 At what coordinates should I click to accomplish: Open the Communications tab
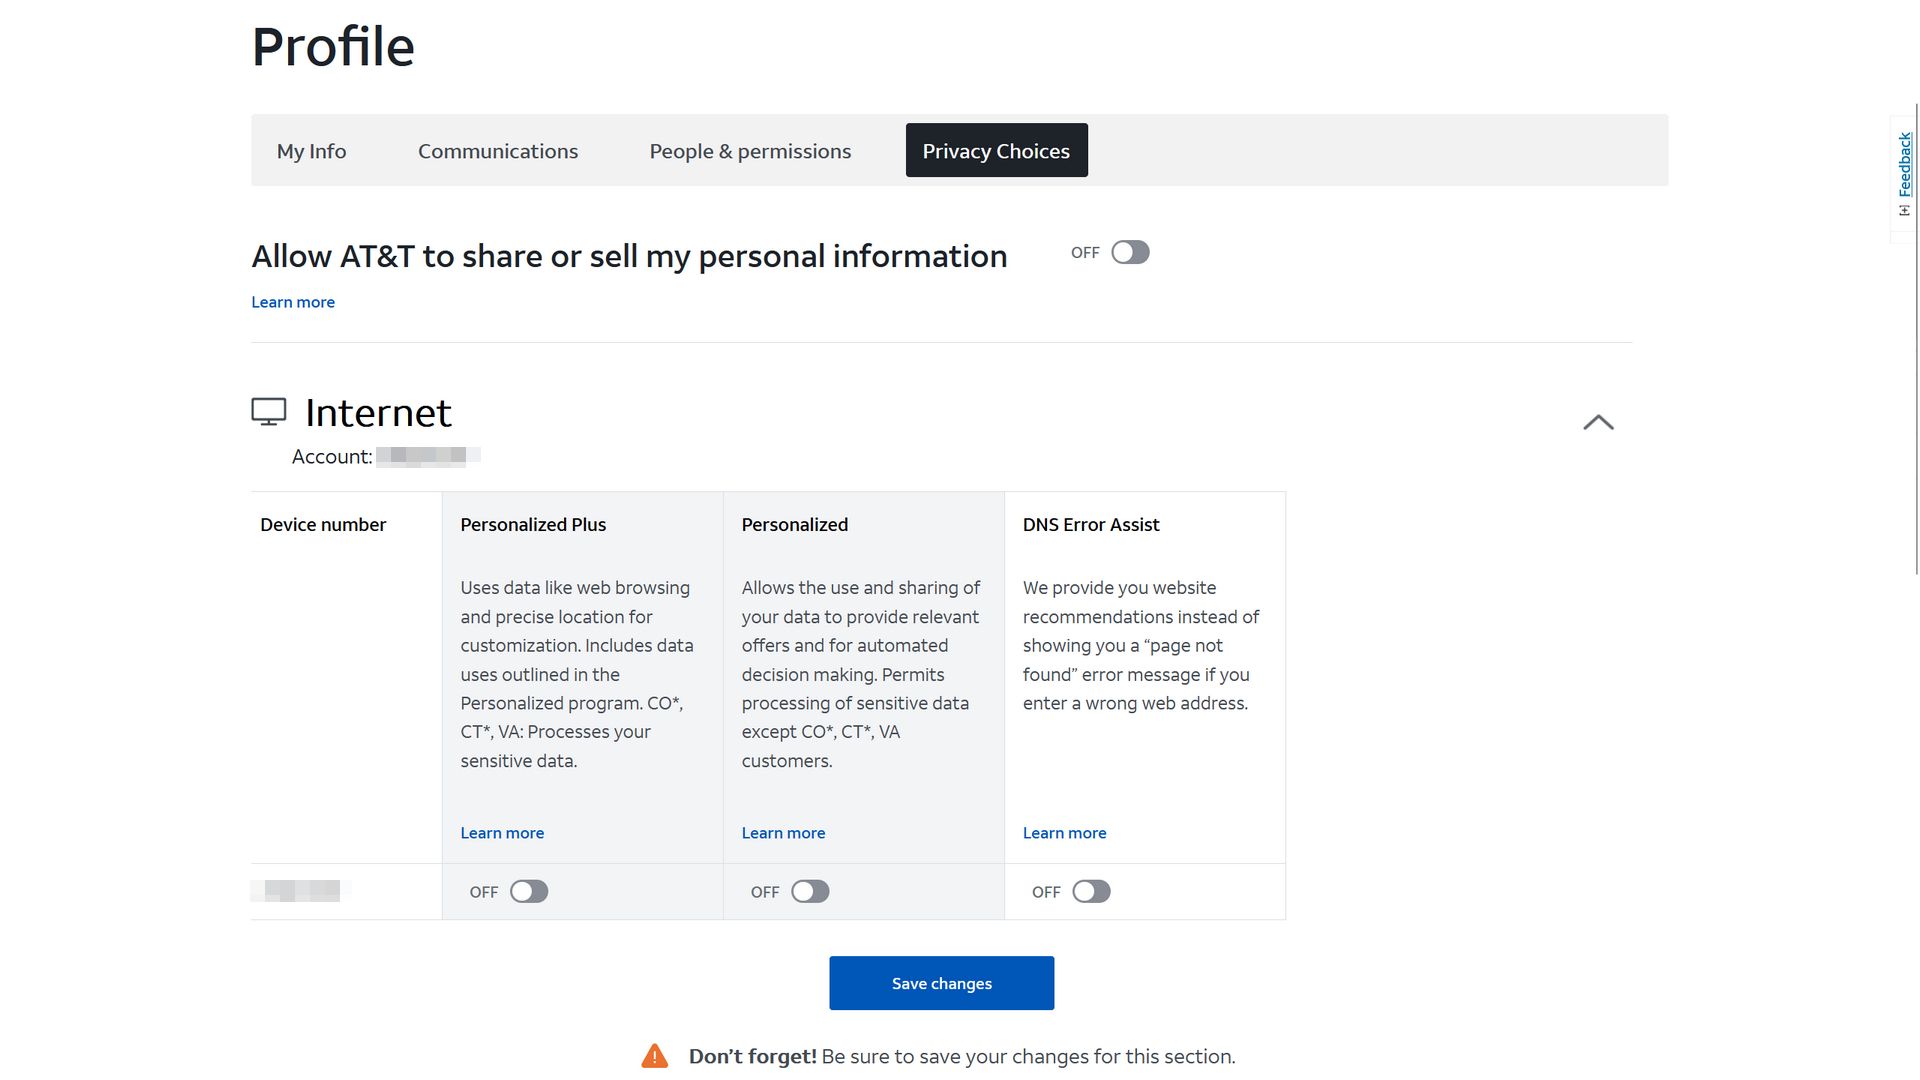498,151
